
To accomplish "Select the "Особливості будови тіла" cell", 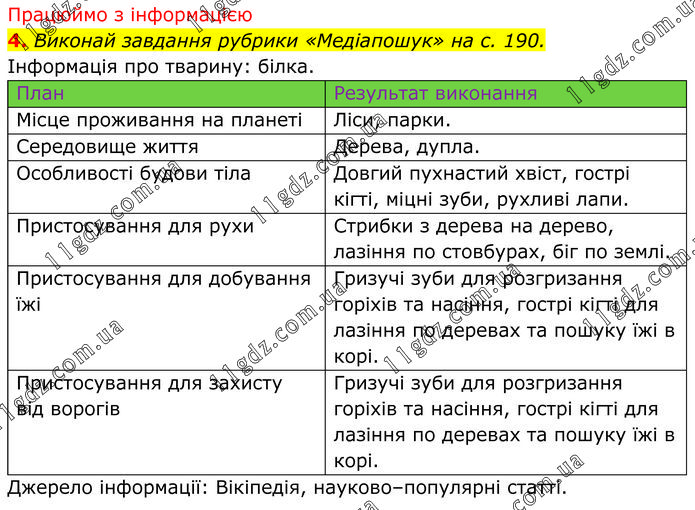I will [x=134, y=173].
